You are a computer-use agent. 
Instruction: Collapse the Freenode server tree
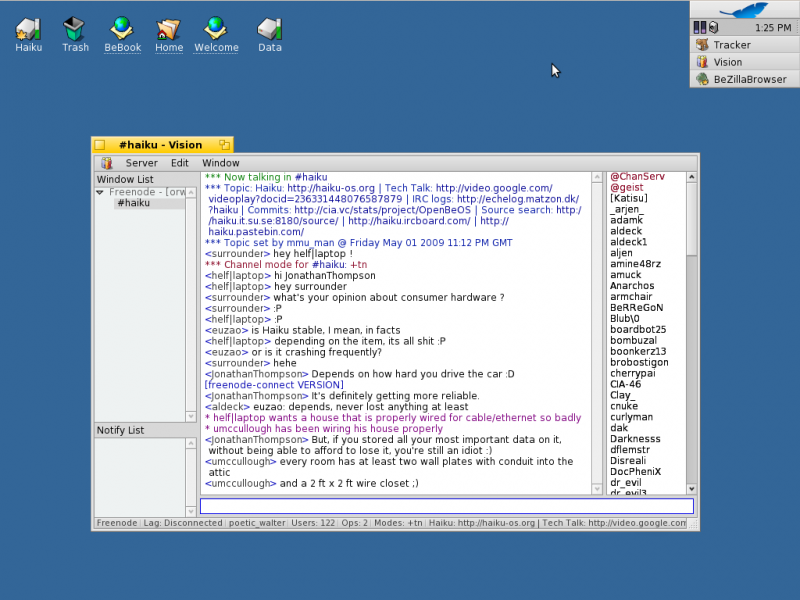tap(100, 192)
